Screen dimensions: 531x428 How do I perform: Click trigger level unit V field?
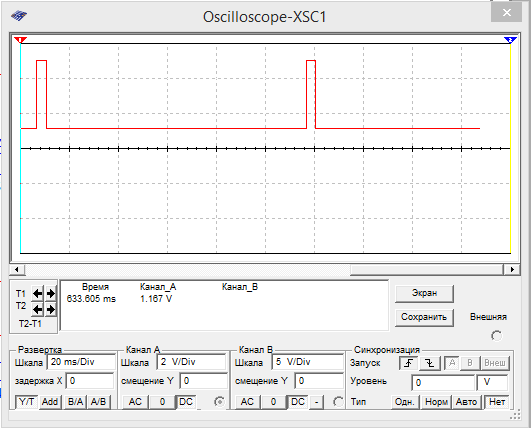[x=492, y=383]
